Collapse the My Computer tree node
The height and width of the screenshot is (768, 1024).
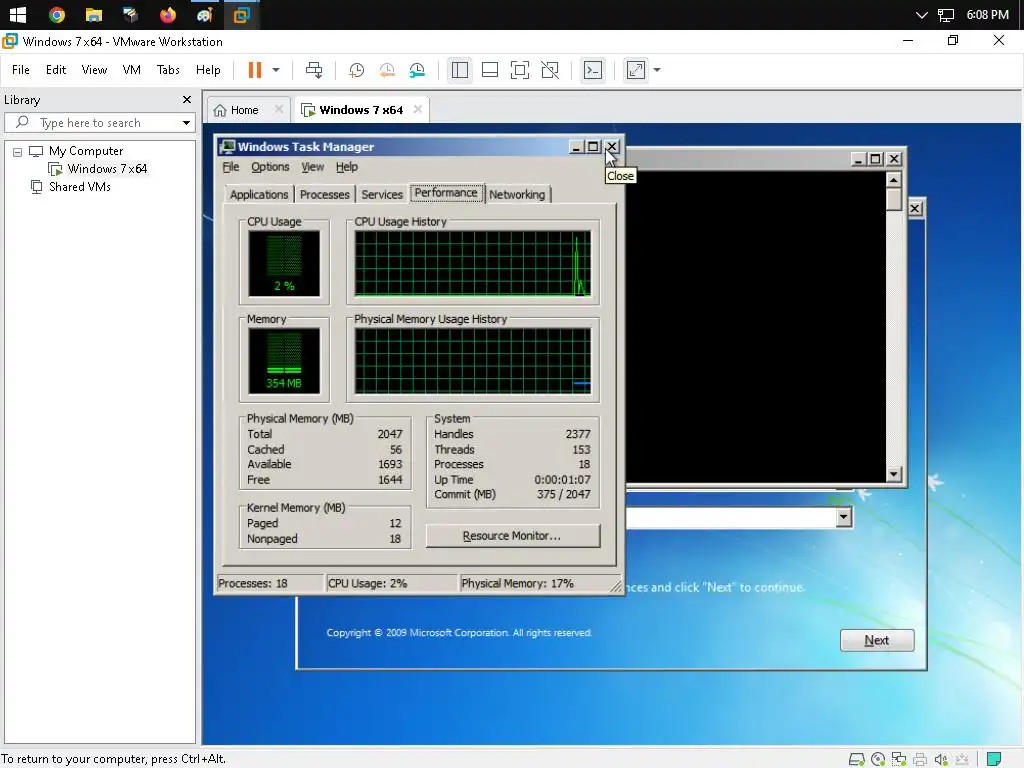point(18,152)
